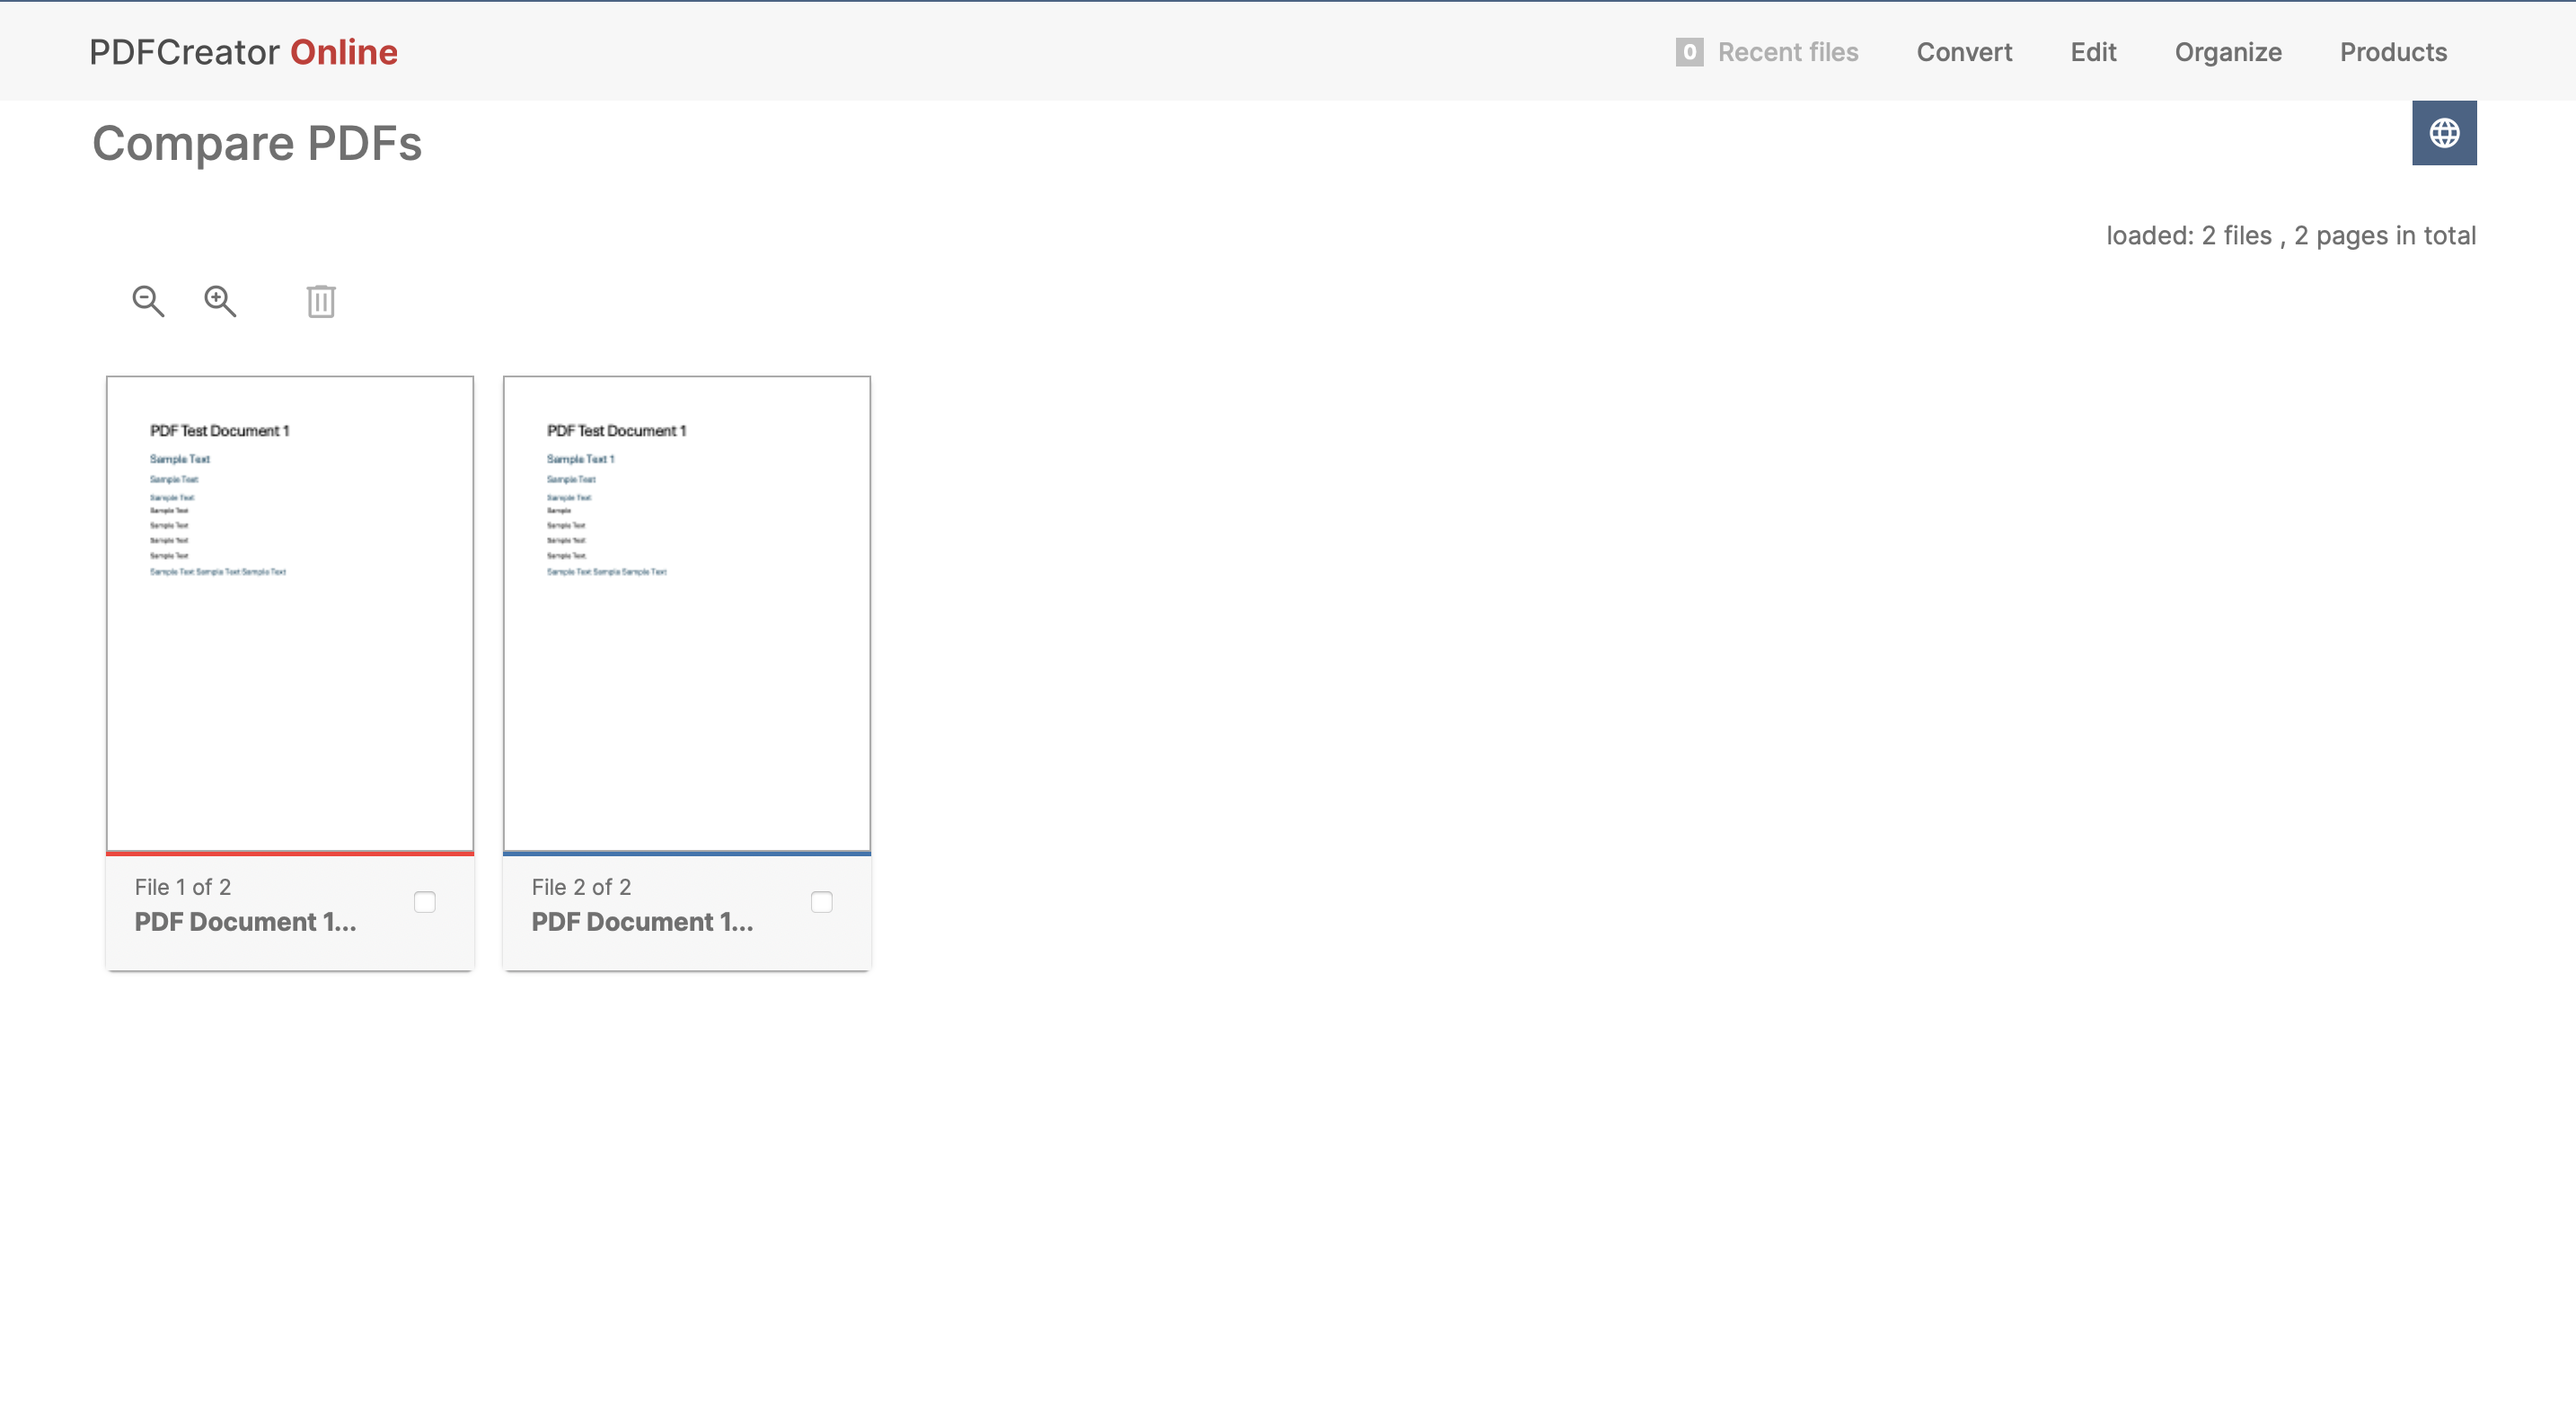Enable the checkbox on File 2 of 2
The height and width of the screenshot is (1416, 2576).
(x=822, y=901)
